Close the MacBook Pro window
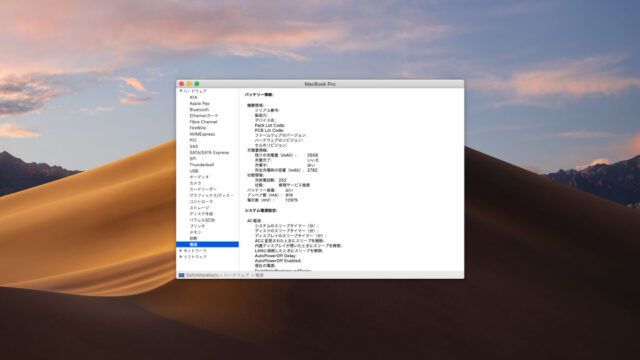The image size is (640, 360). [182, 84]
